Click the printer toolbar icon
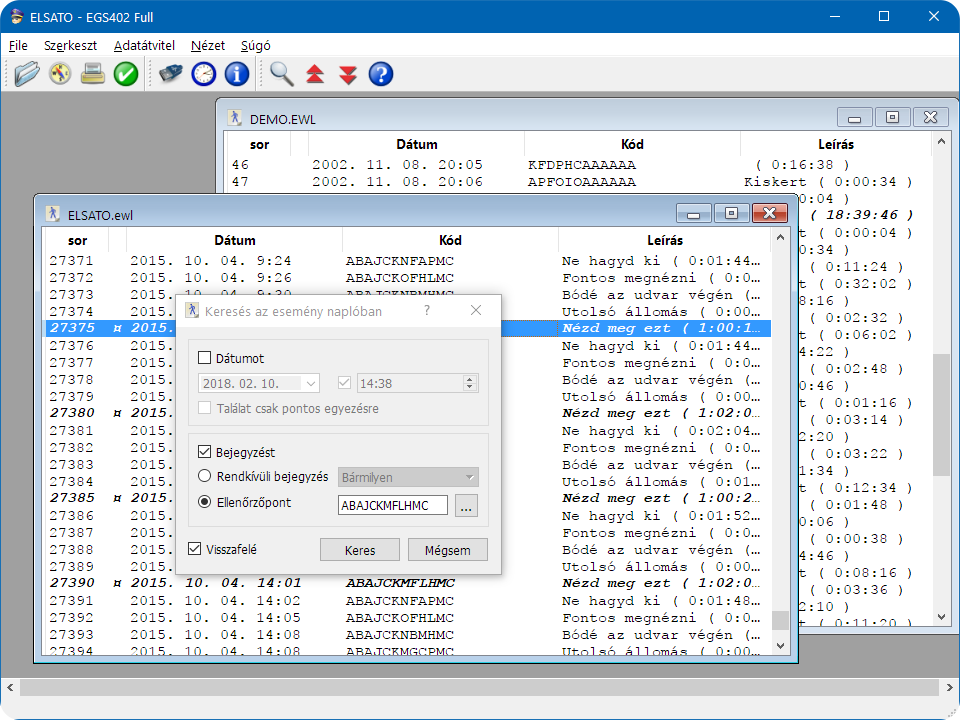 93,74
